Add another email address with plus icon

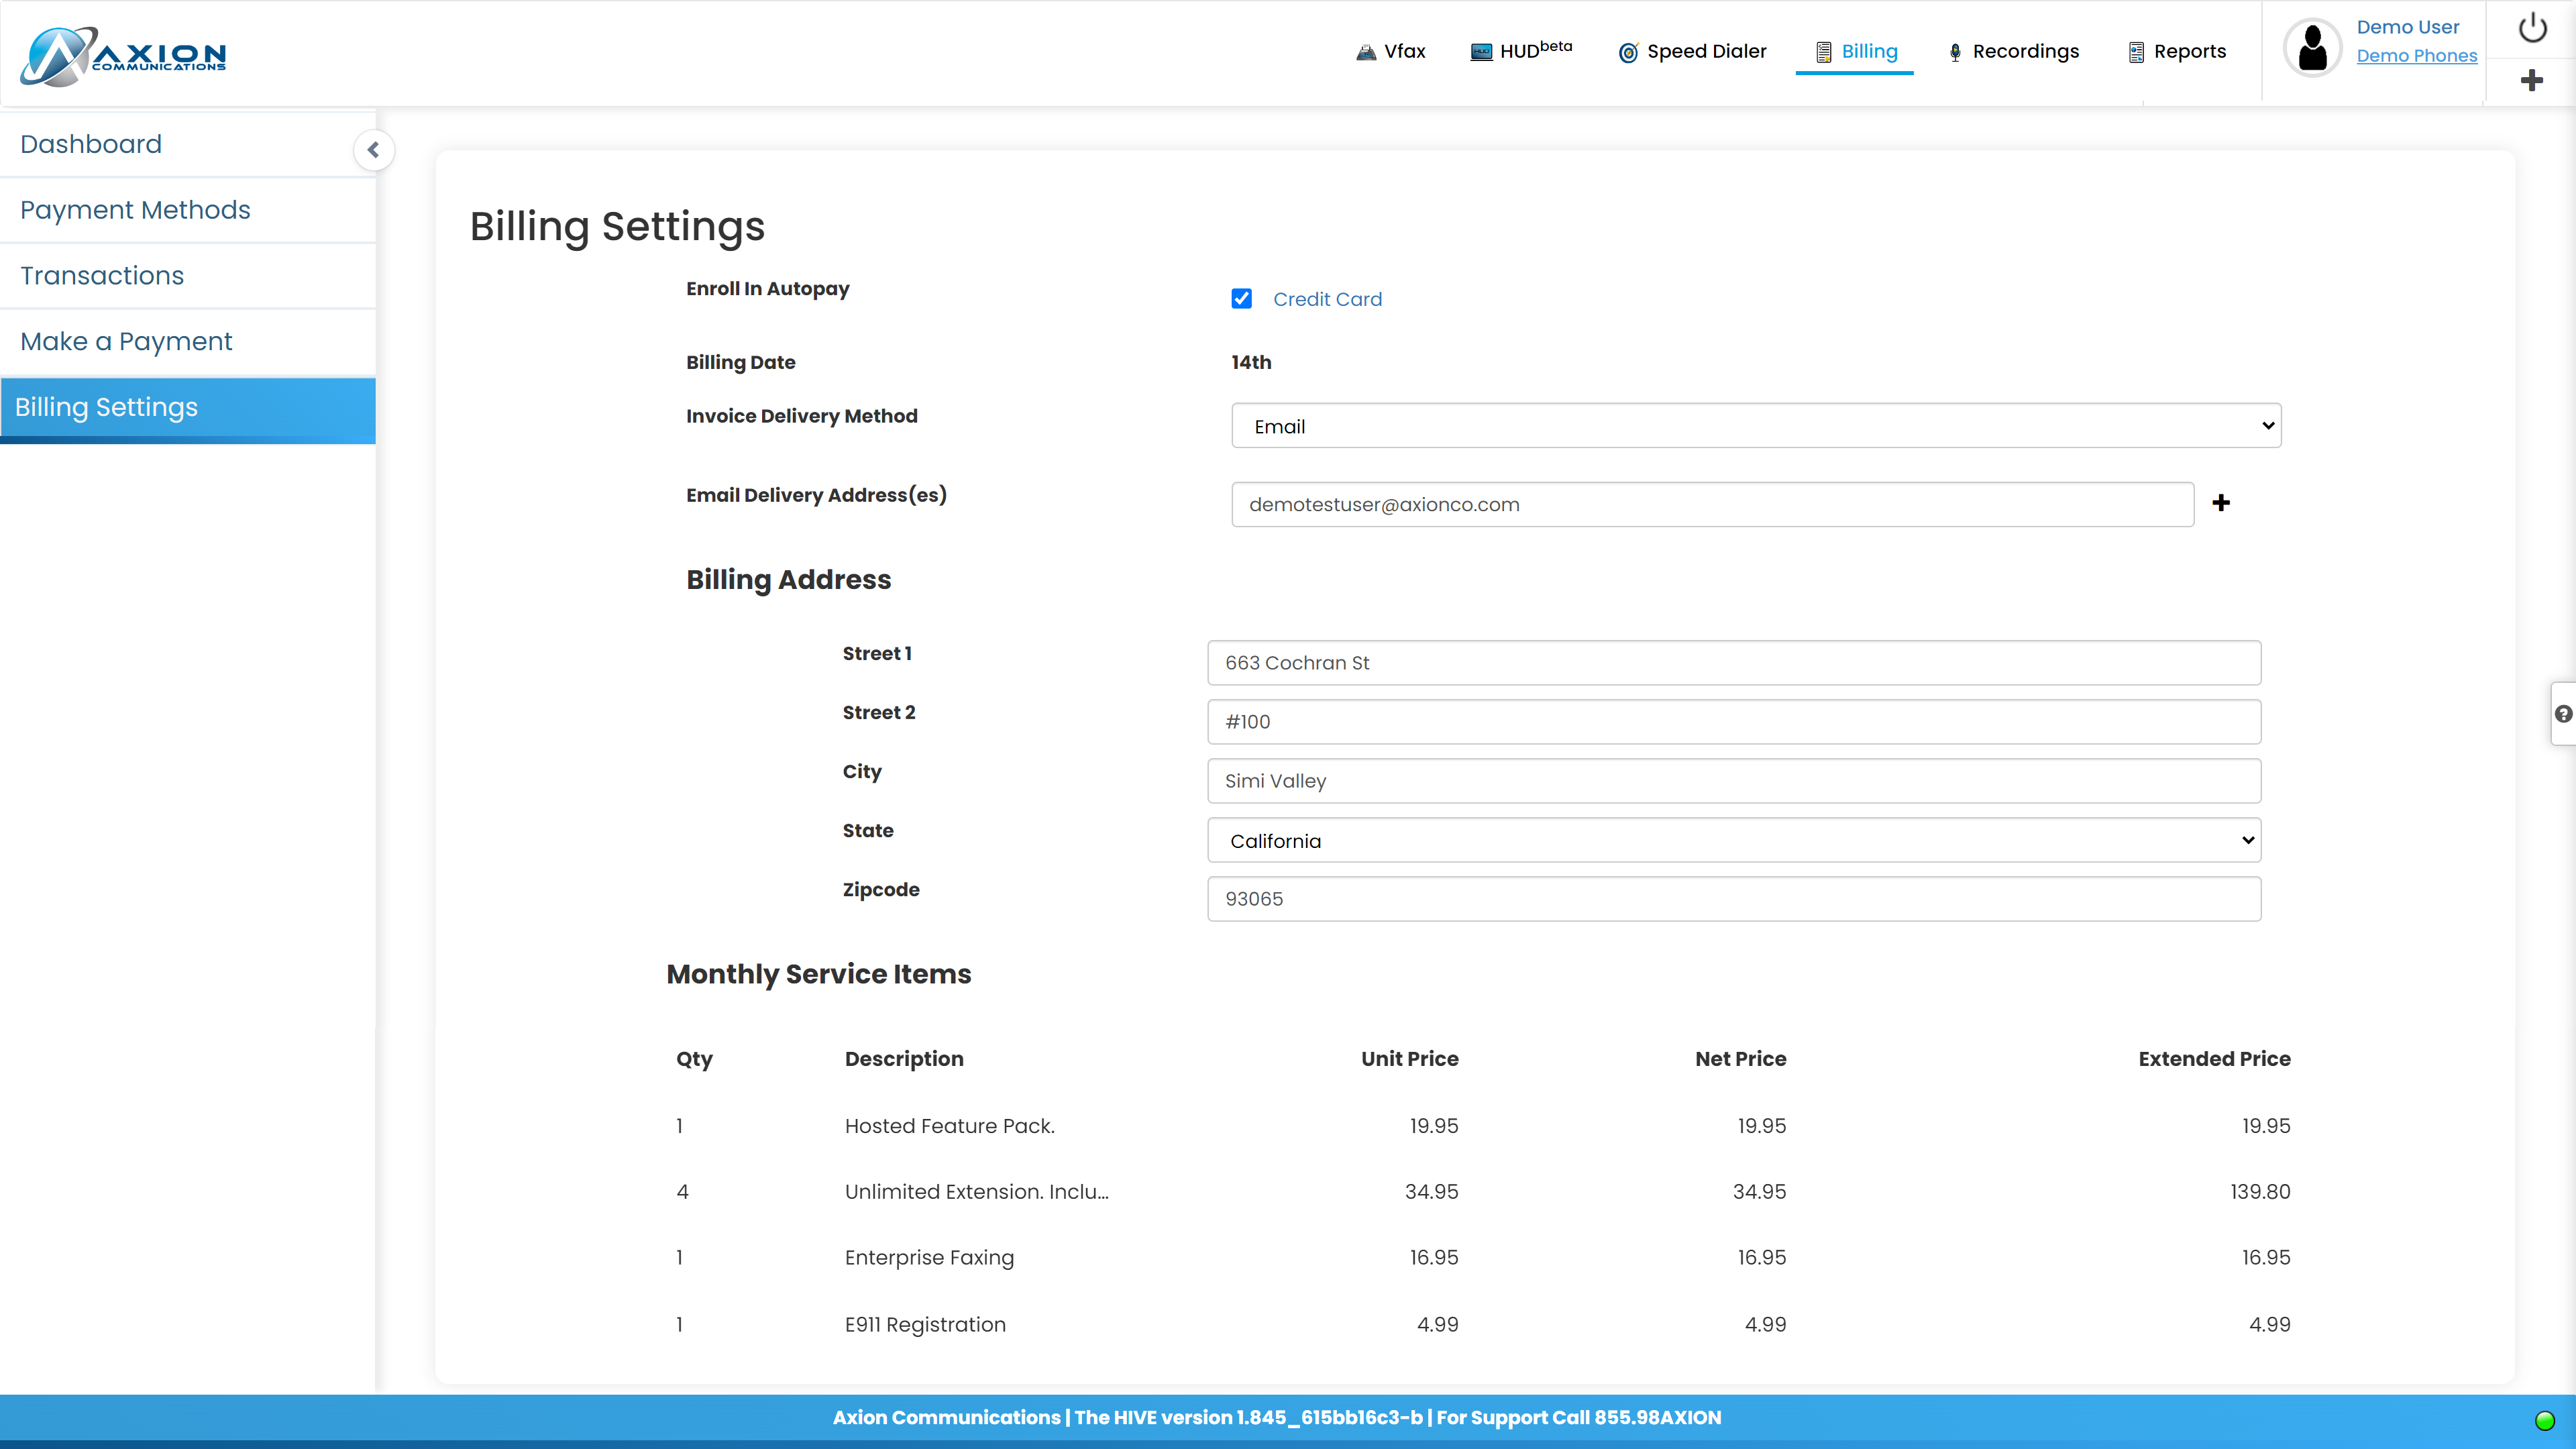[x=2221, y=503]
